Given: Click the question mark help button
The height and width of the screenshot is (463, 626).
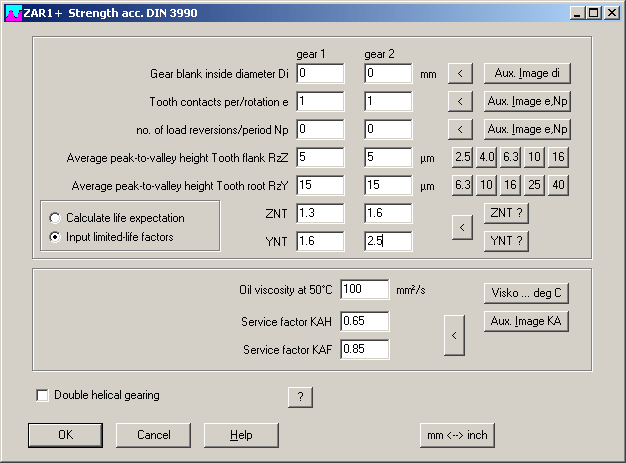Looking at the screenshot, I should pos(299,397).
